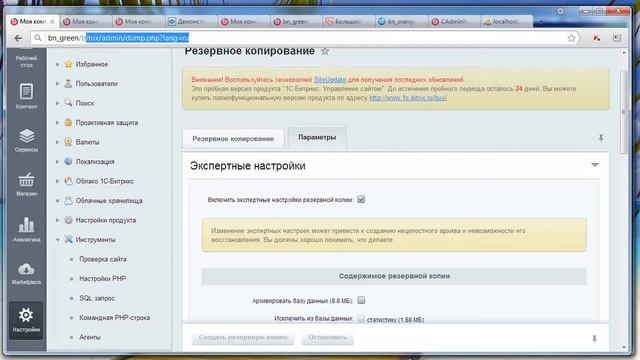Collapse the Инструменты tree node
The height and width of the screenshot is (360, 640).
(58, 240)
